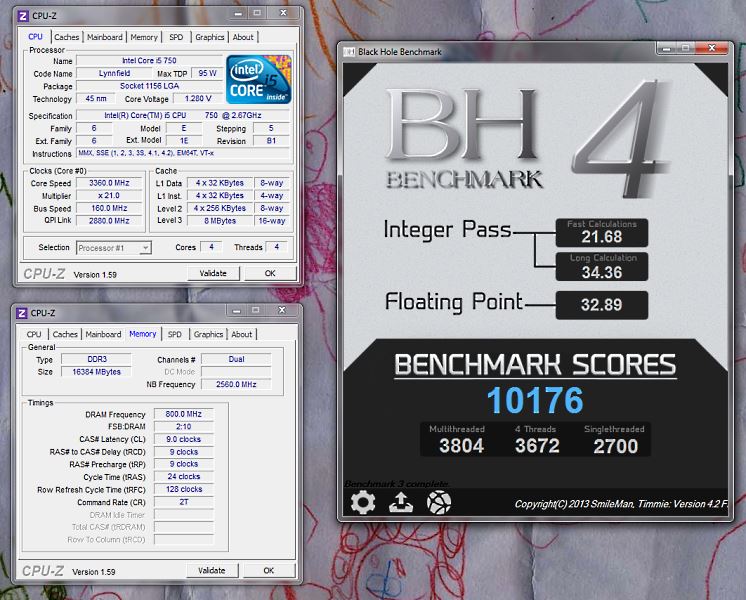Open Mainboard tab in bottom CPU-Z window
Screen dimensions: 746x600
[103, 334]
